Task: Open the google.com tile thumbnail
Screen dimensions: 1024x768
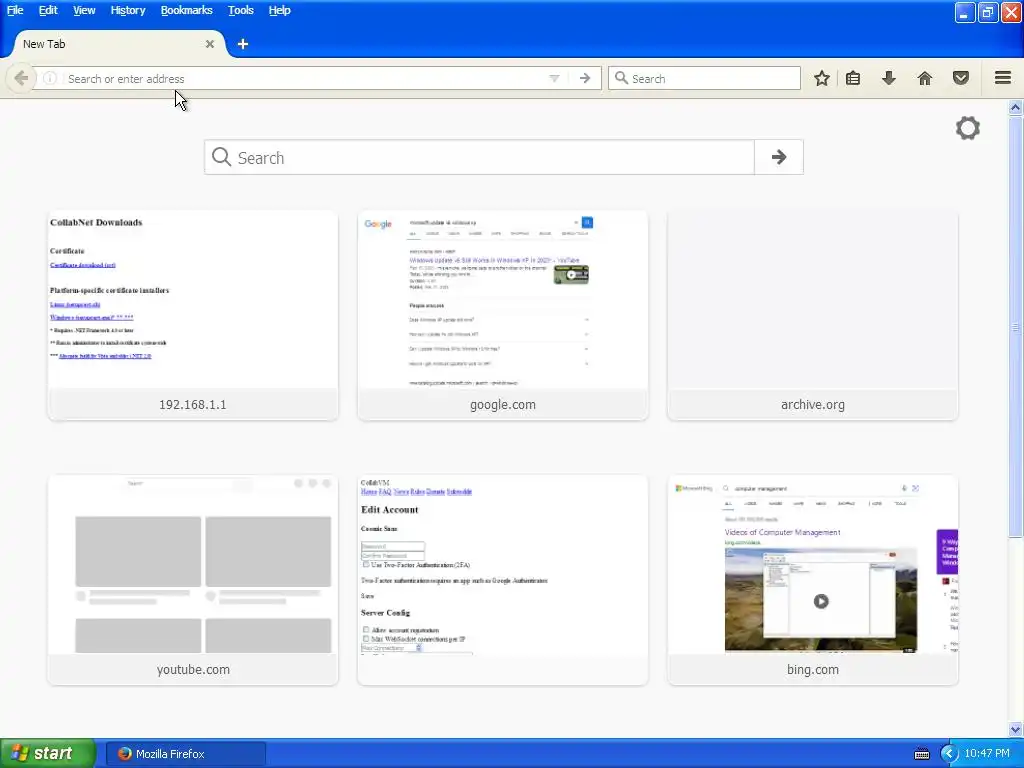Action: click(503, 300)
